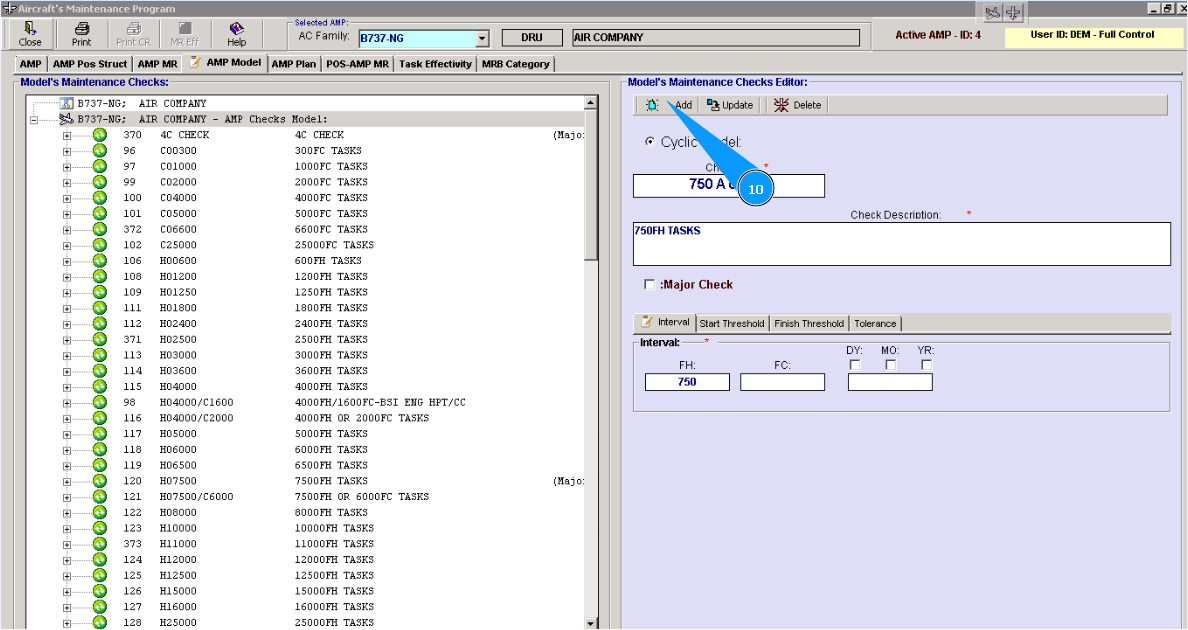Click green icon of H07500 check row
Screen dimensions: 1188x630
click(x=100, y=481)
